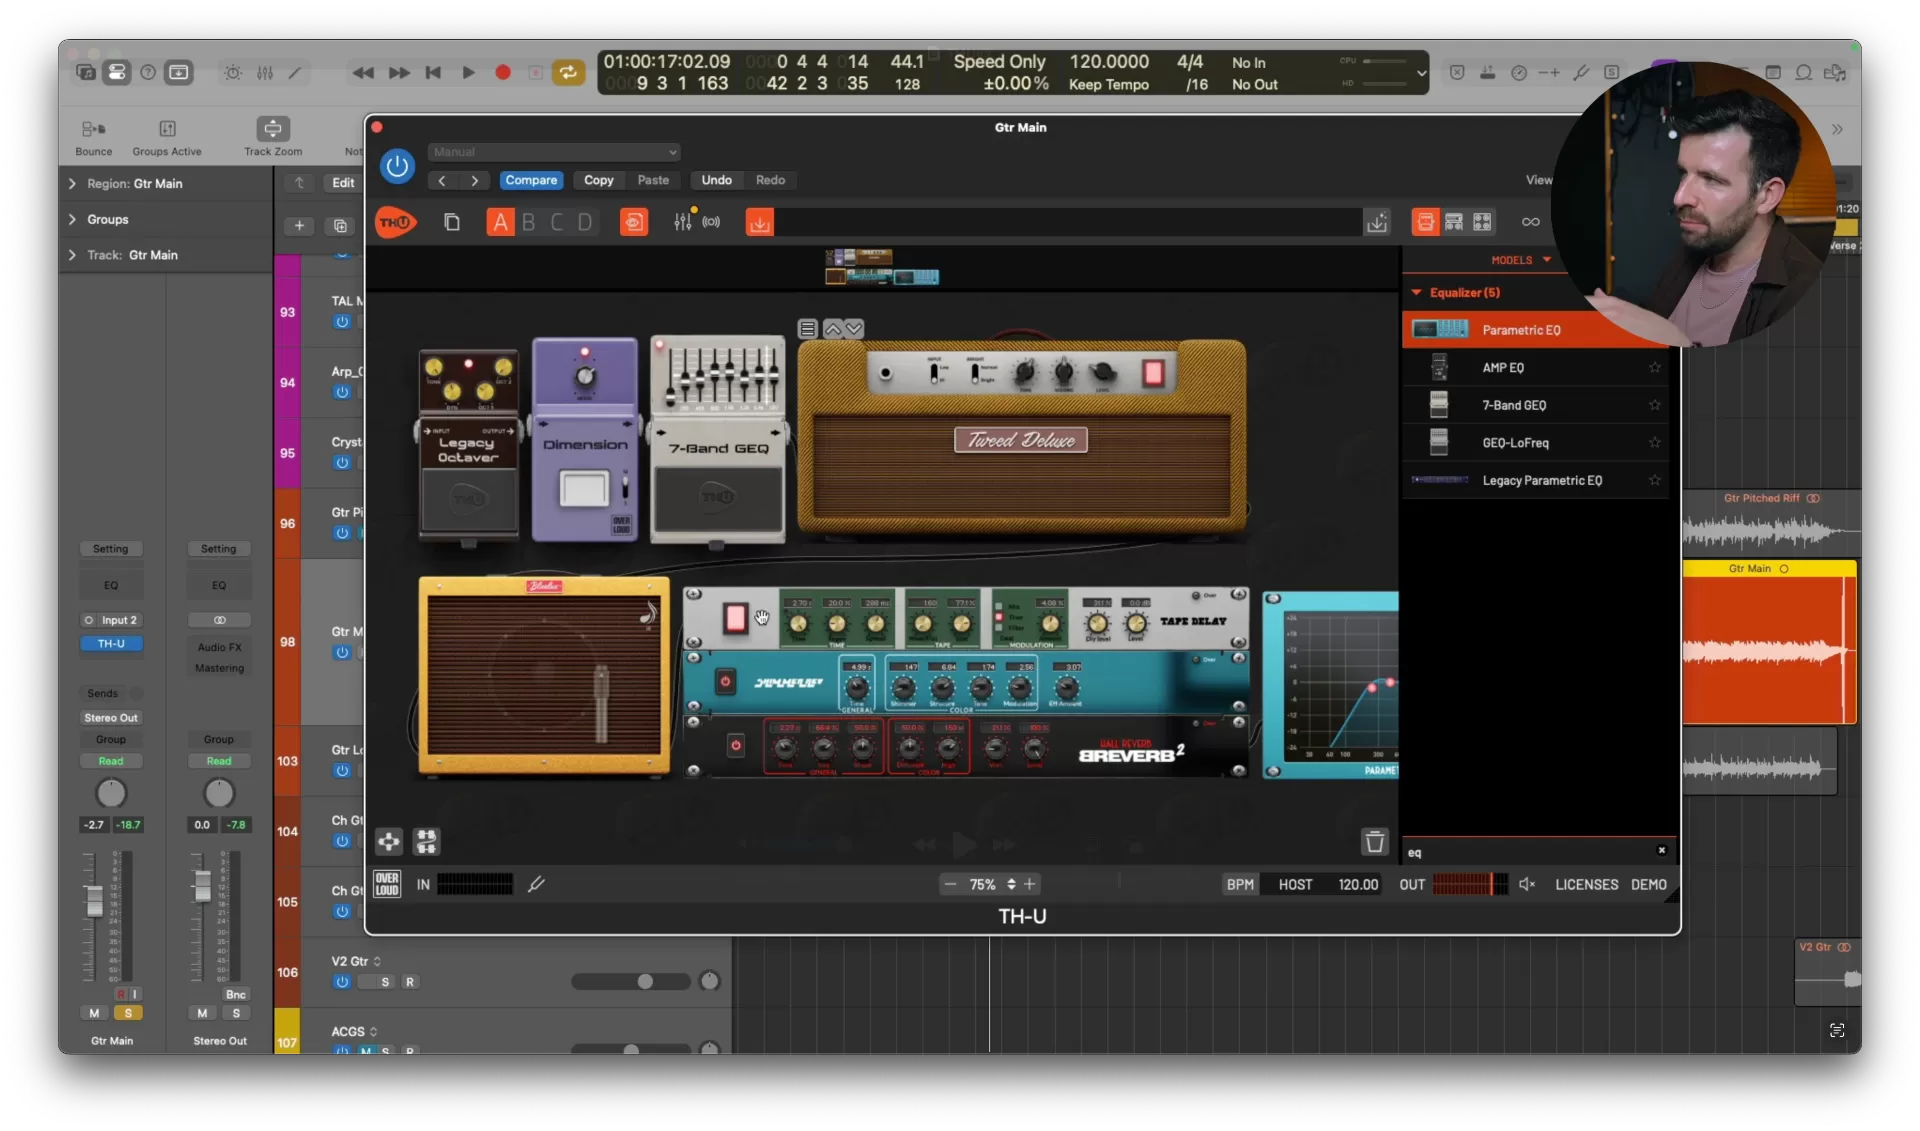Toggle the blue plugin power button

pos(398,166)
